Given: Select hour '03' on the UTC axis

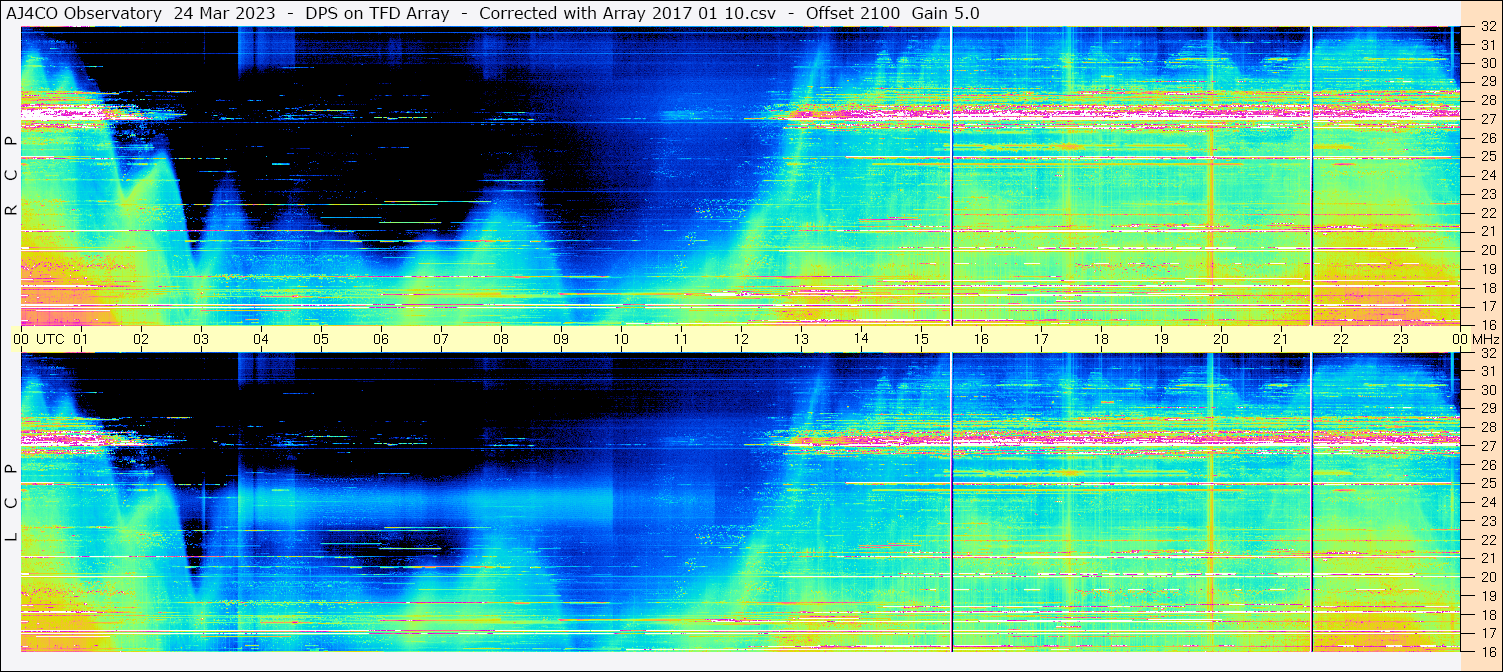Looking at the screenshot, I should point(201,339).
